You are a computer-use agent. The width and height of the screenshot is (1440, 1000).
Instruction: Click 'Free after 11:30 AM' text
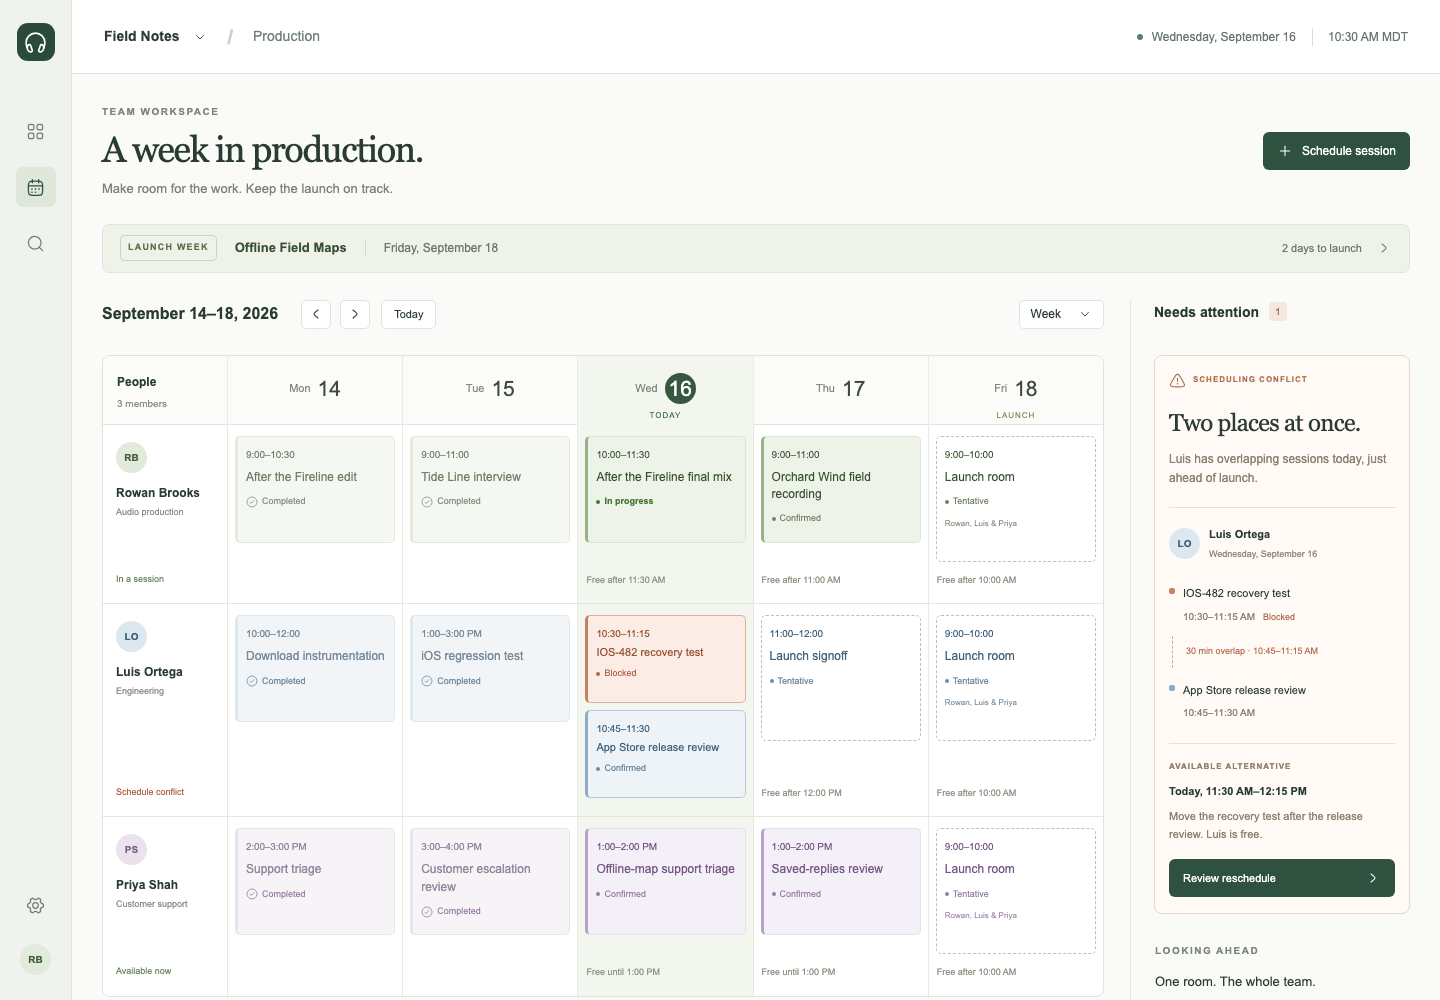[x=626, y=580]
